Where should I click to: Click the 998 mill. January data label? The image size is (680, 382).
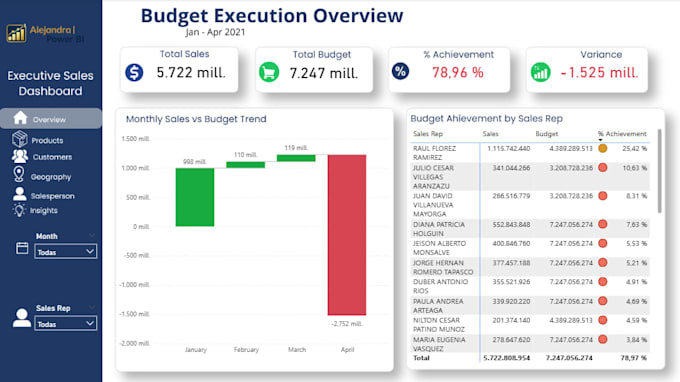[194, 162]
